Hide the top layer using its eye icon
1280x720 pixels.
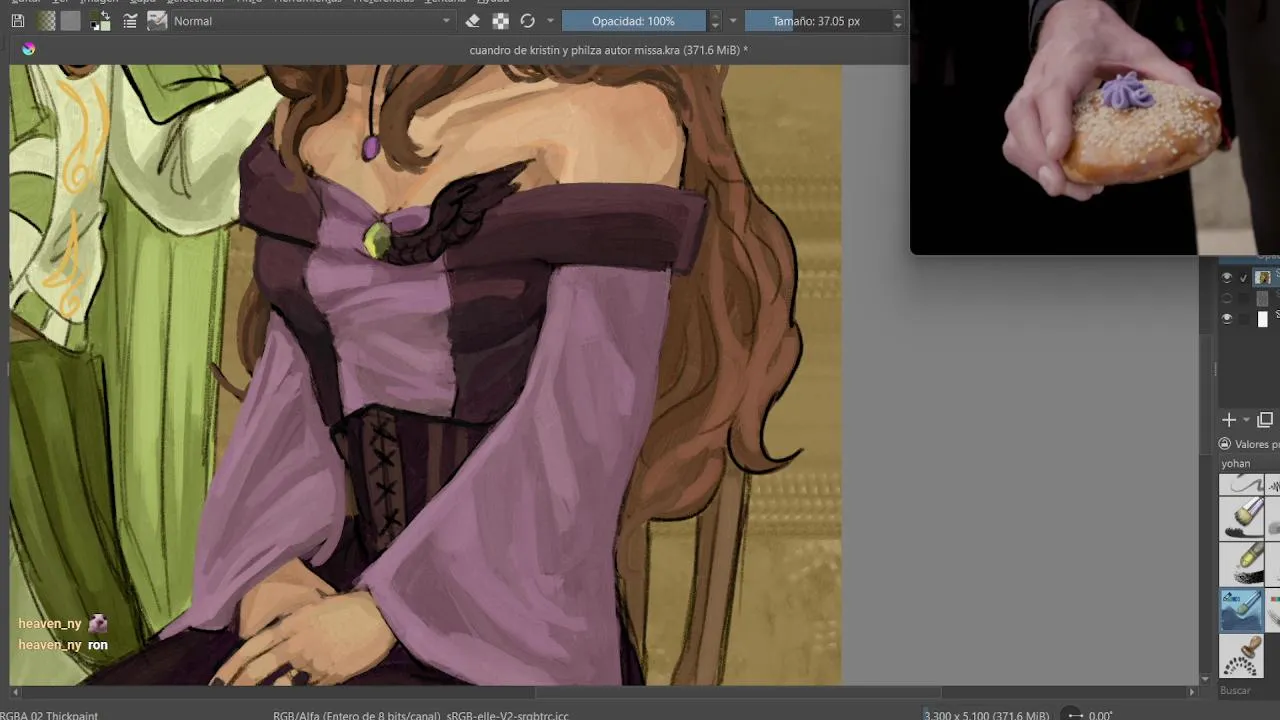(x=1227, y=277)
